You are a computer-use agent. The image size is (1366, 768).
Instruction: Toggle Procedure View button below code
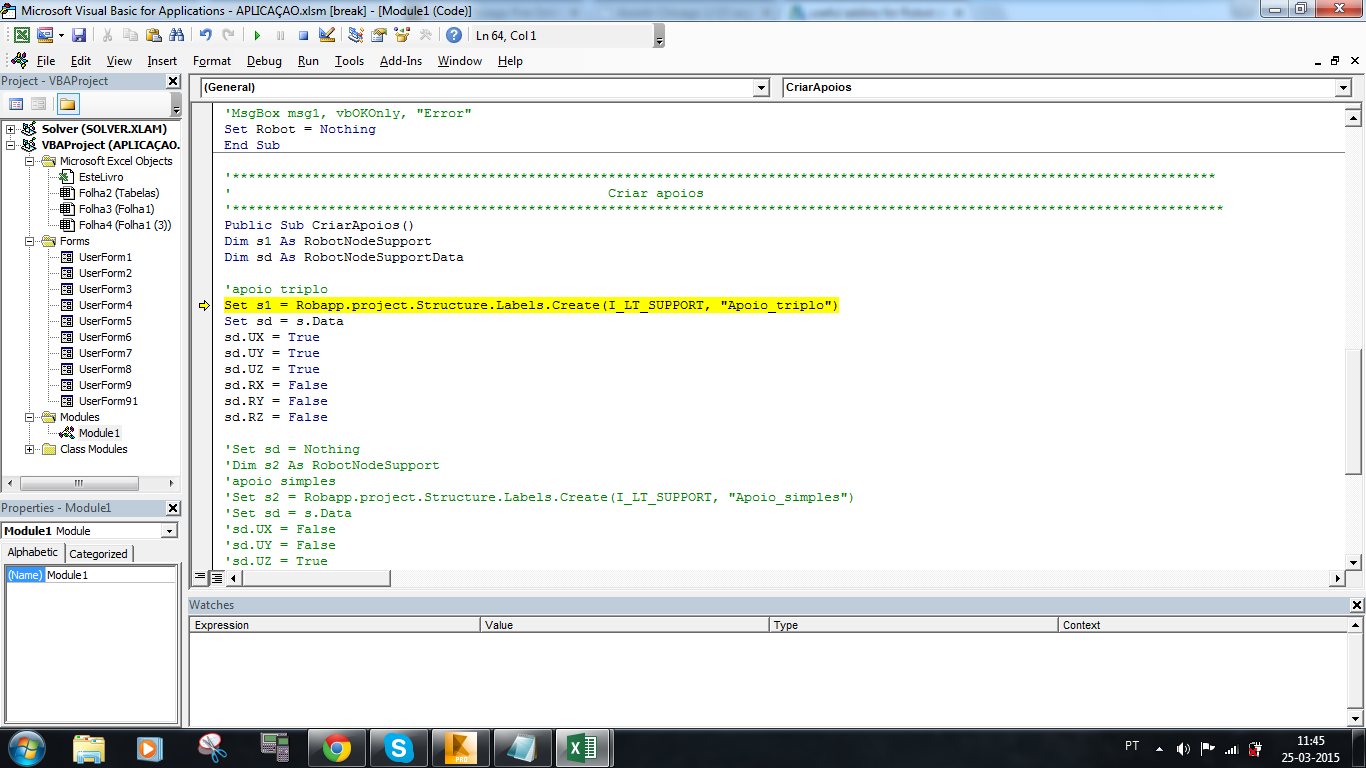[200, 577]
